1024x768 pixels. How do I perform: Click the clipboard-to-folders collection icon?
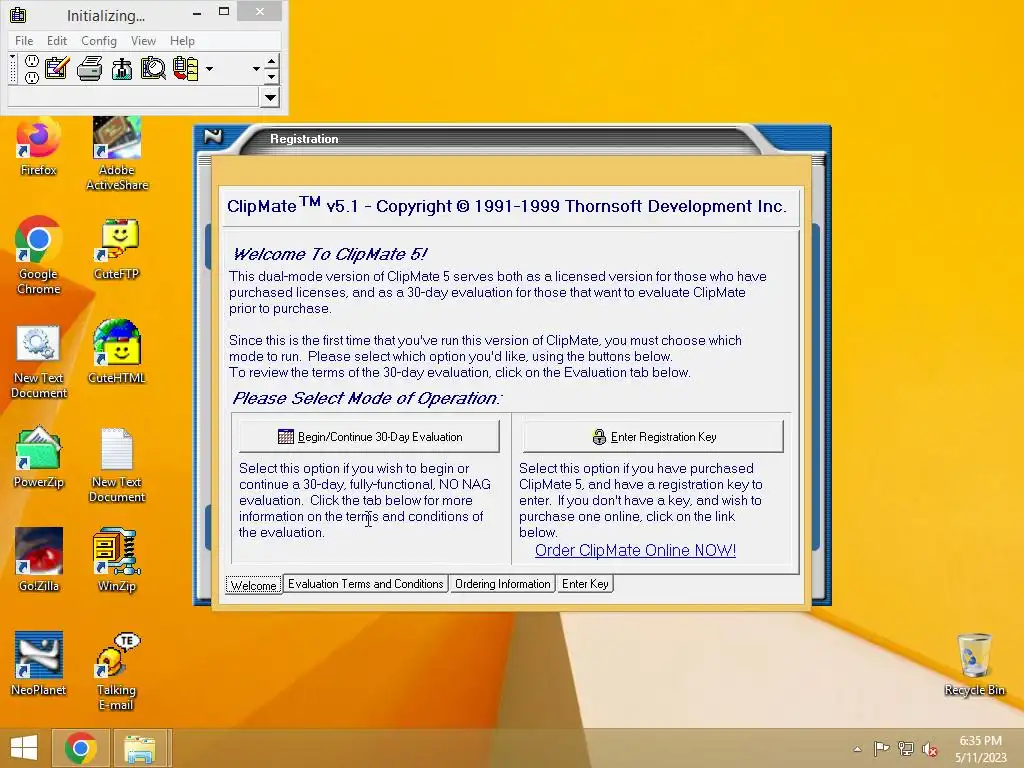pyautogui.click(x=185, y=68)
